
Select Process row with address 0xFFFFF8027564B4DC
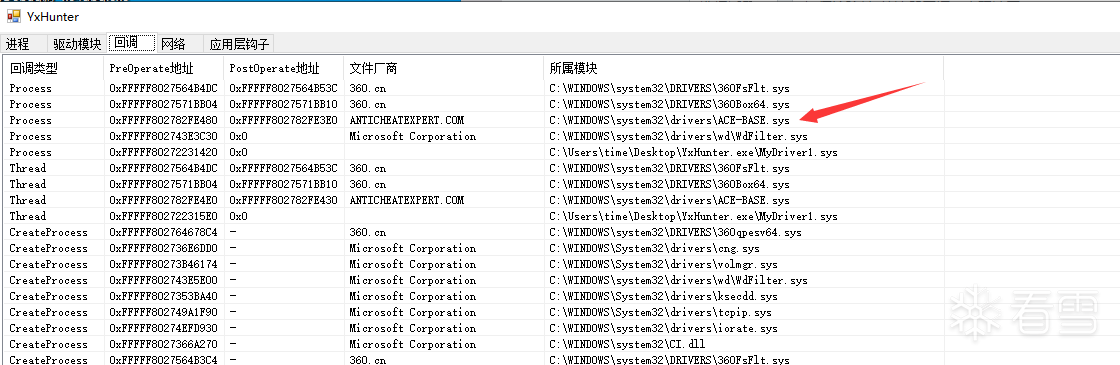474,89
